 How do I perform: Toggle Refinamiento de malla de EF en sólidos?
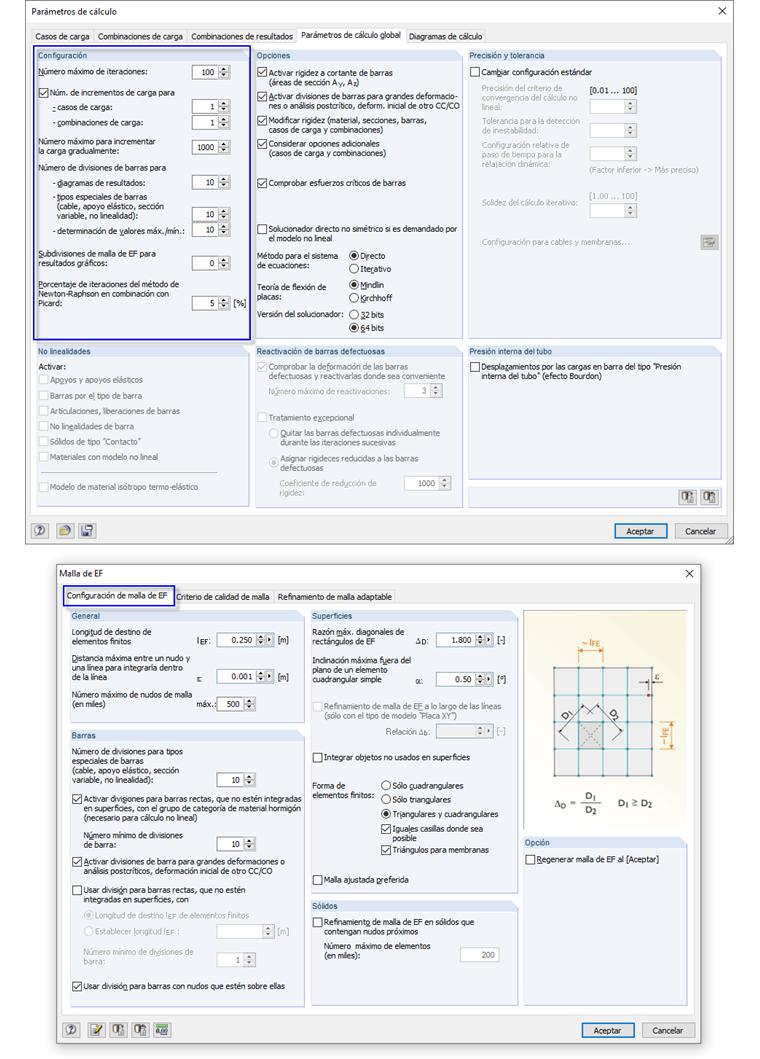pyautogui.click(x=318, y=923)
